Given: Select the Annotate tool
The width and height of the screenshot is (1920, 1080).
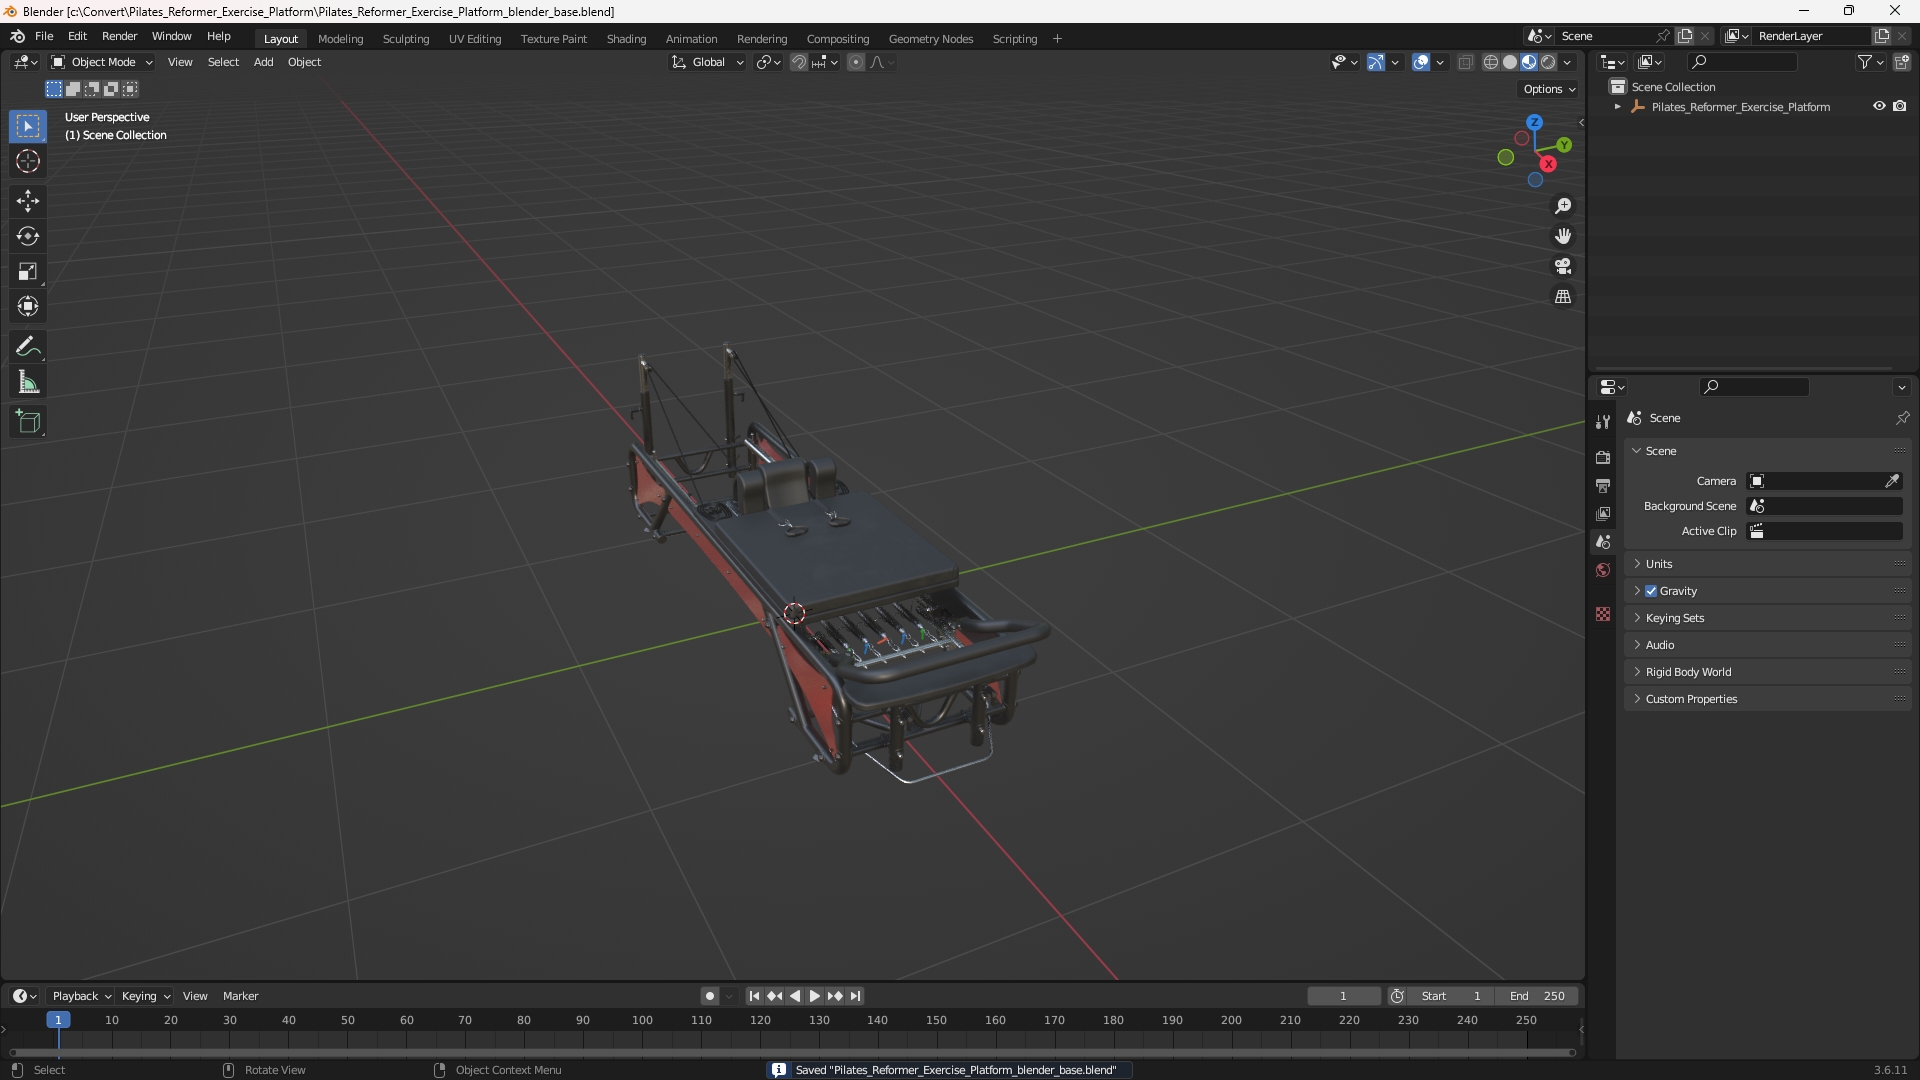Looking at the screenshot, I should click(28, 347).
